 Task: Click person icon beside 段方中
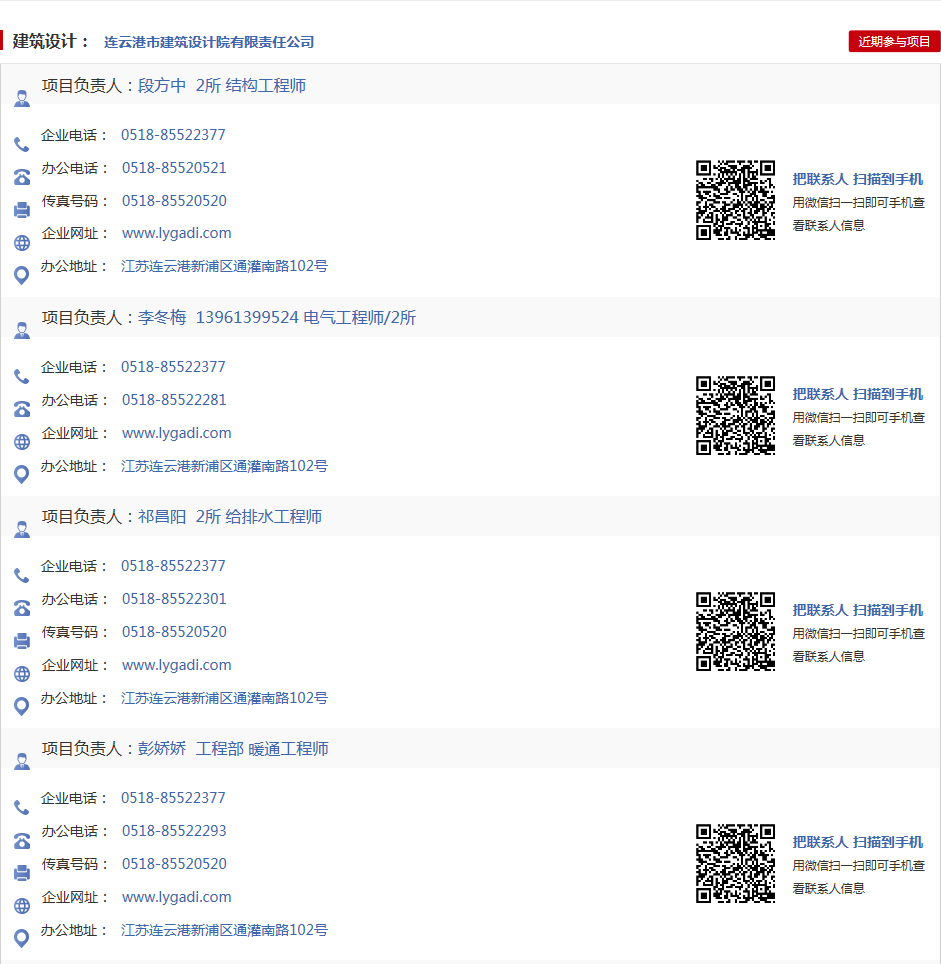[x=22, y=98]
